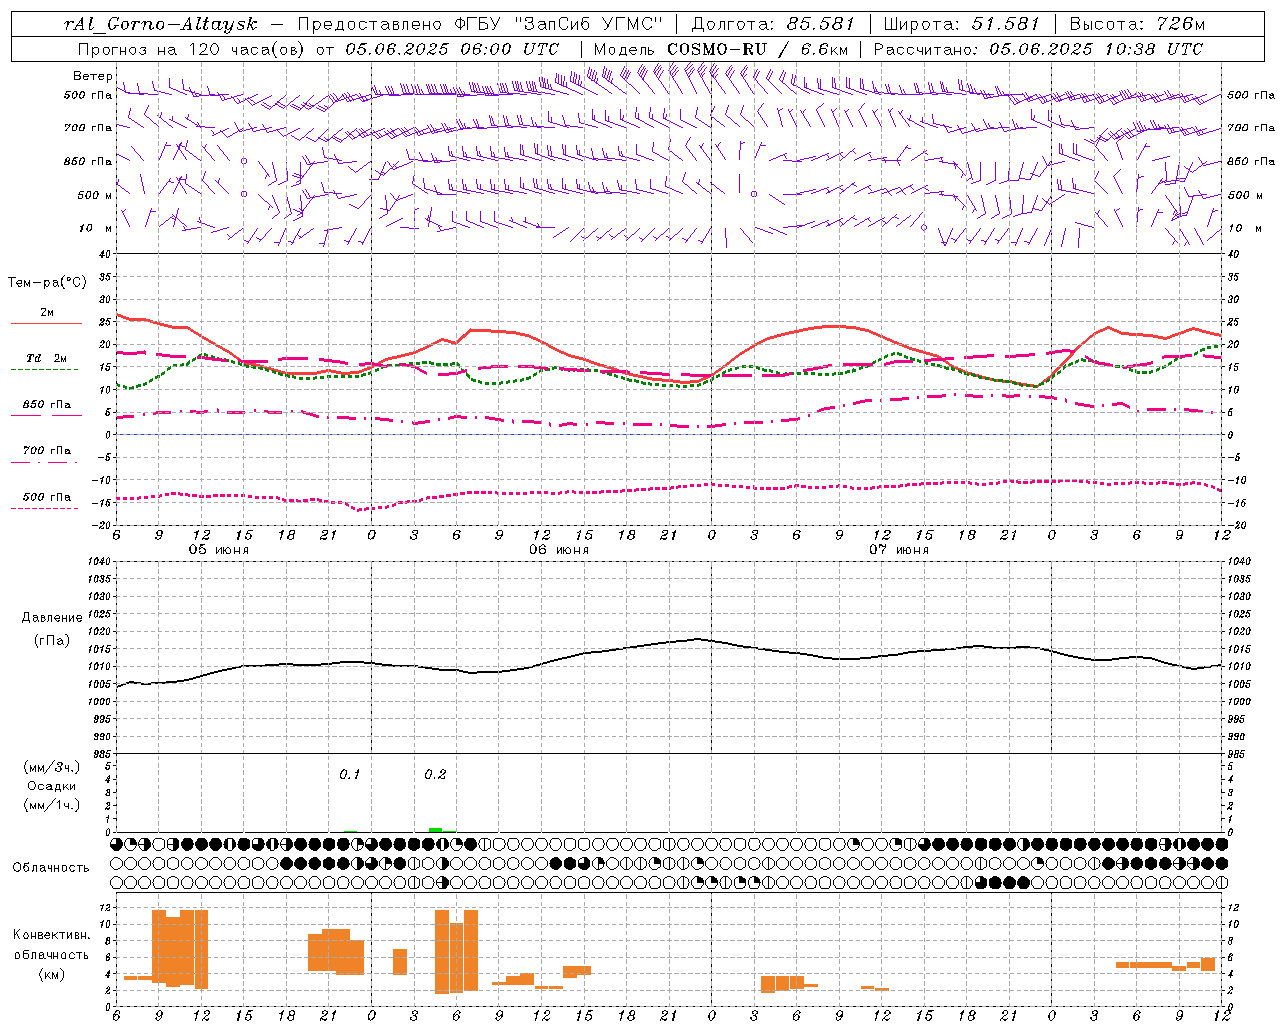Click the precipitation value 0.2
The height and width of the screenshot is (1024, 1280).
pyautogui.click(x=435, y=774)
